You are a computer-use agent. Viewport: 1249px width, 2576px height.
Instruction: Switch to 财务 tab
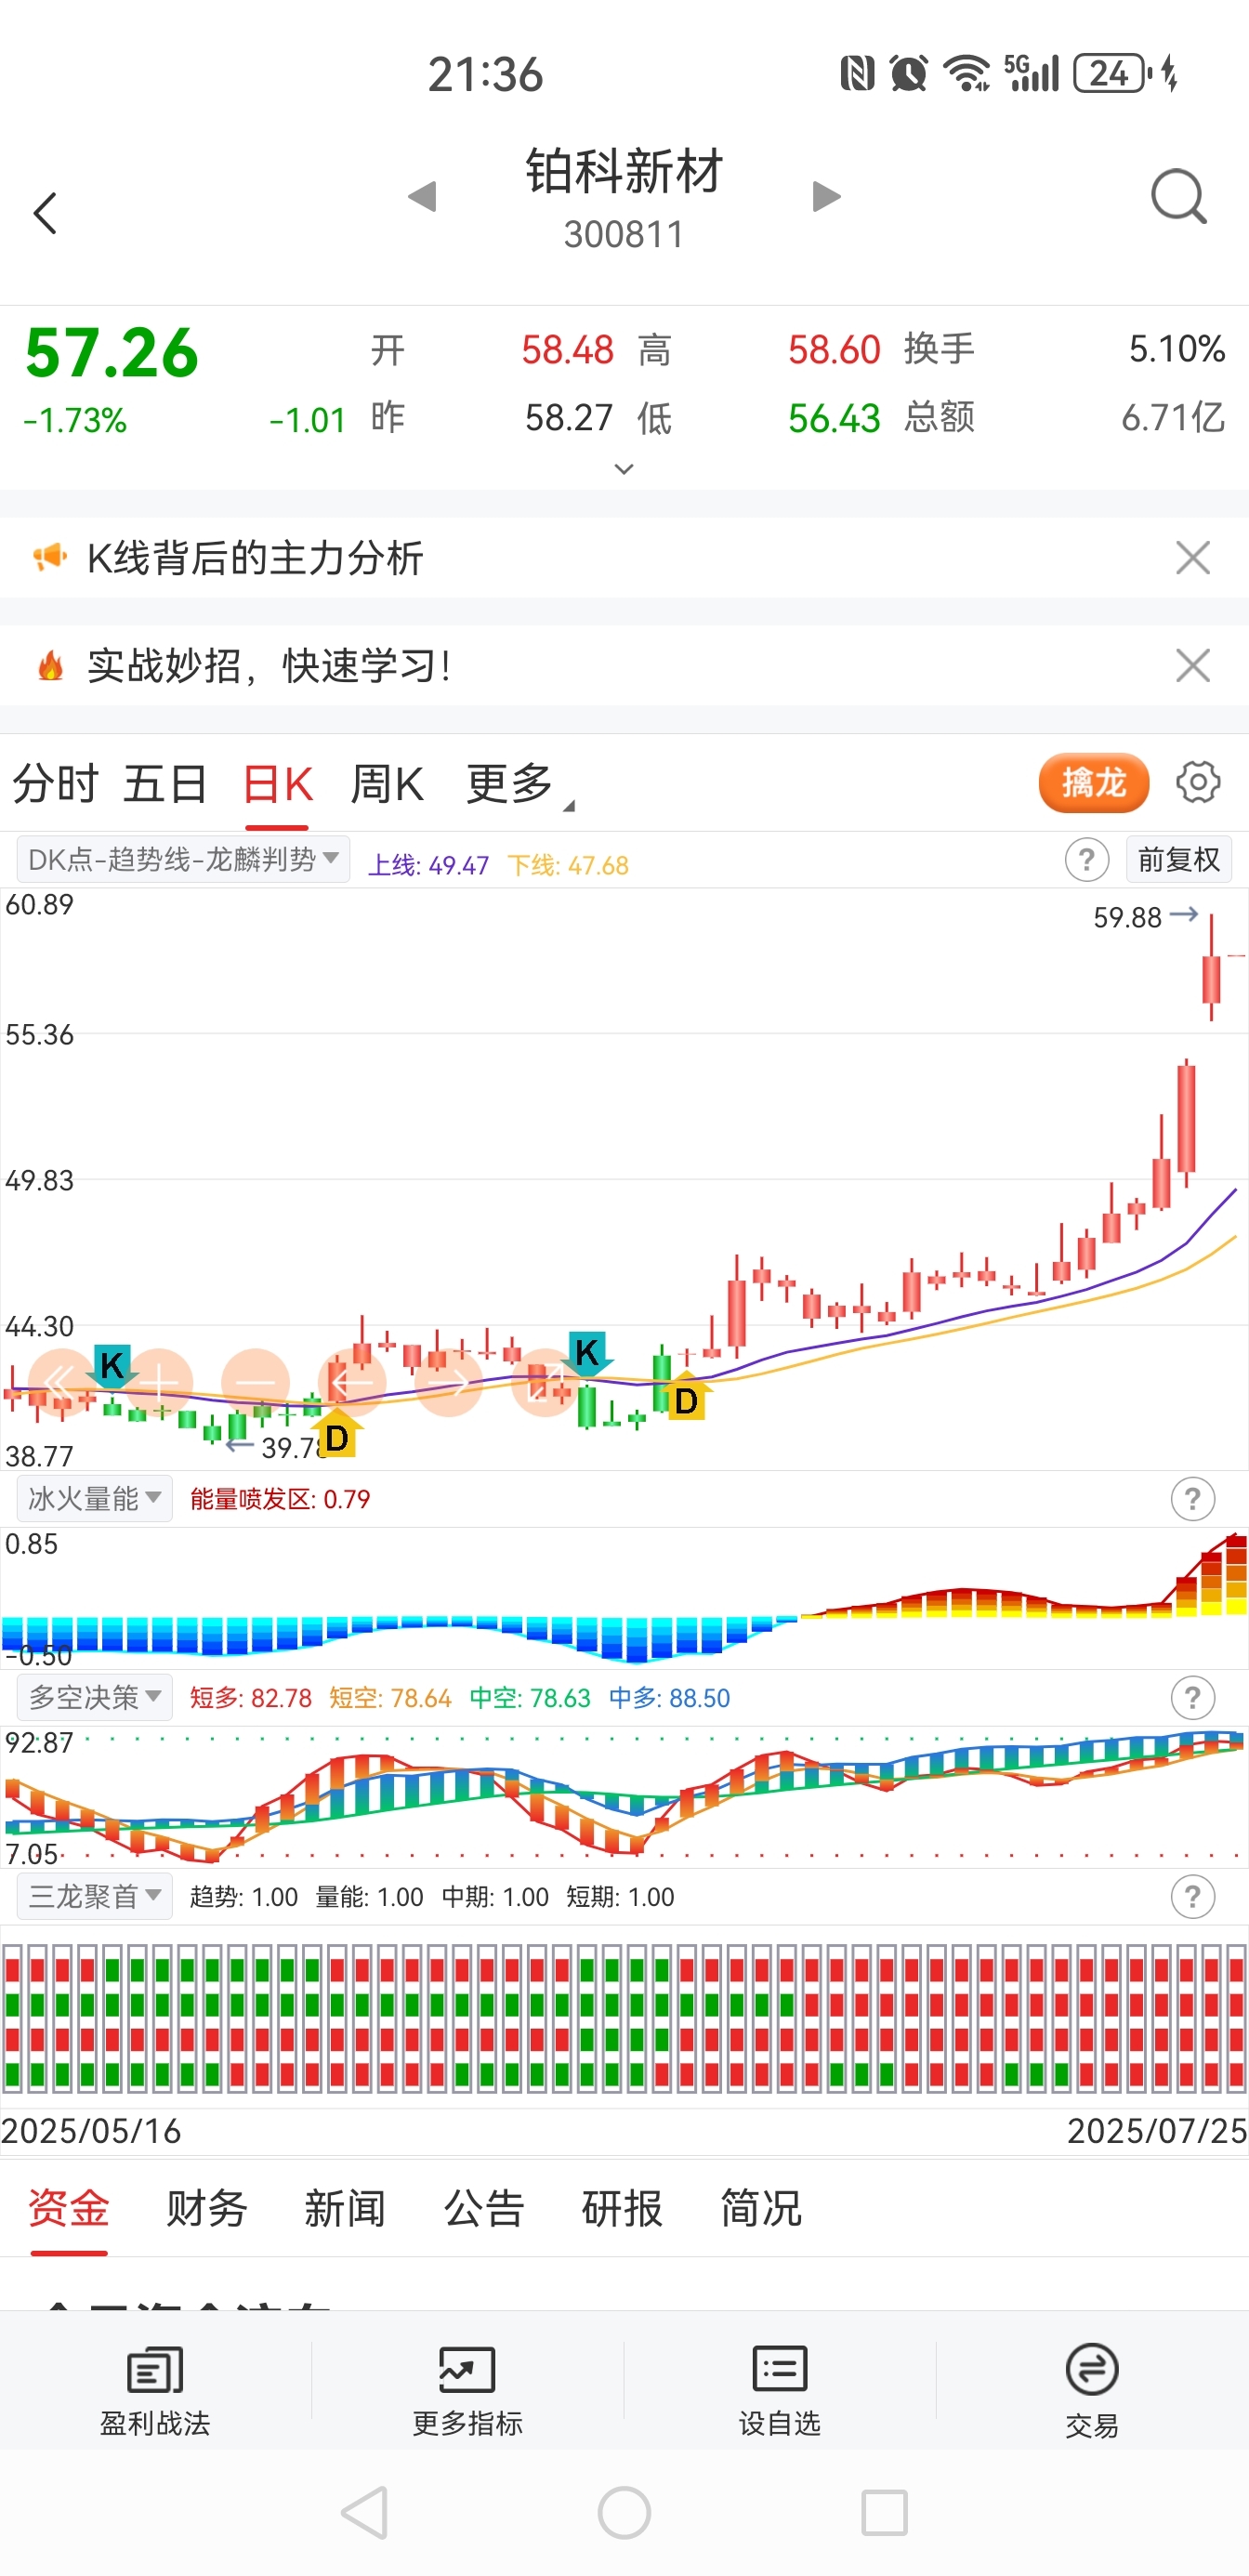207,2209
